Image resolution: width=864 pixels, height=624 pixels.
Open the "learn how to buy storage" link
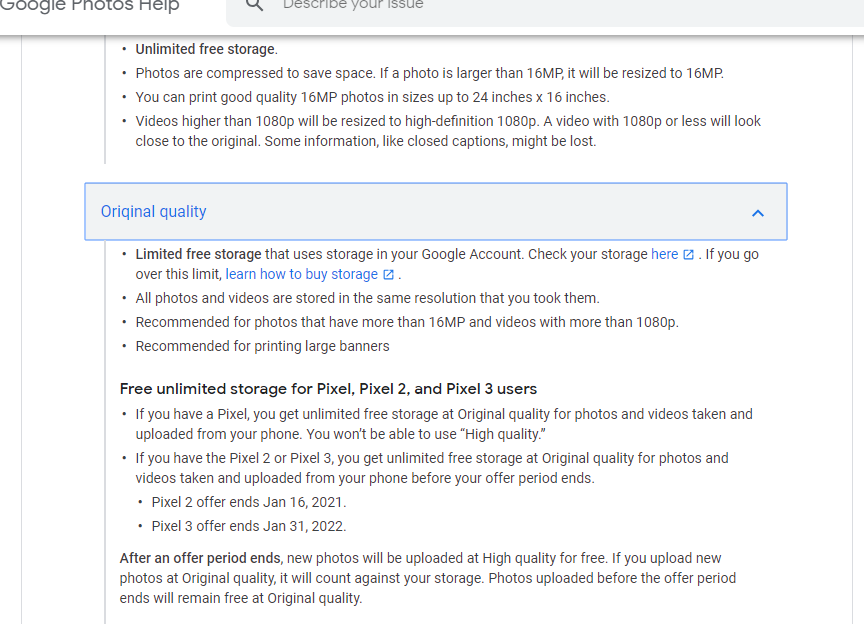301,274
